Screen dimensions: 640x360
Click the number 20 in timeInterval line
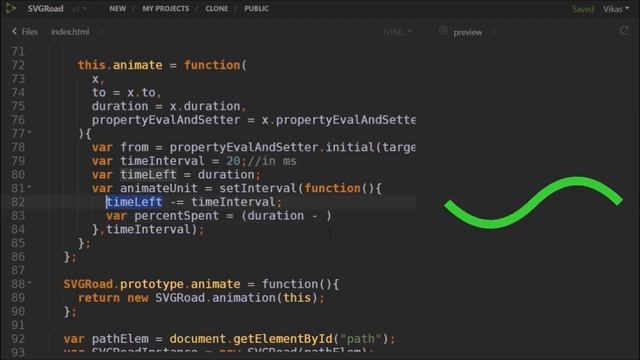tap(233, 161)
